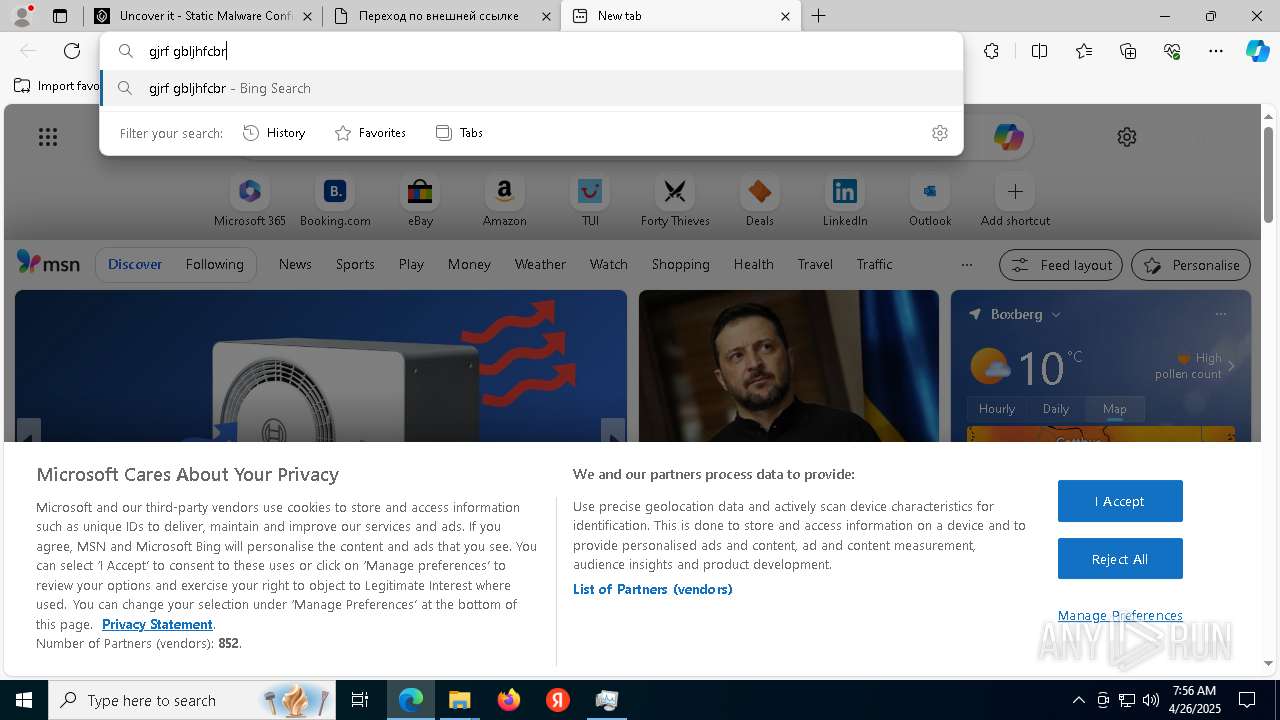Click the Personalise button
Image resolution: width=1280 pixels, height=720 pixels.
(x=1191, y=265)
